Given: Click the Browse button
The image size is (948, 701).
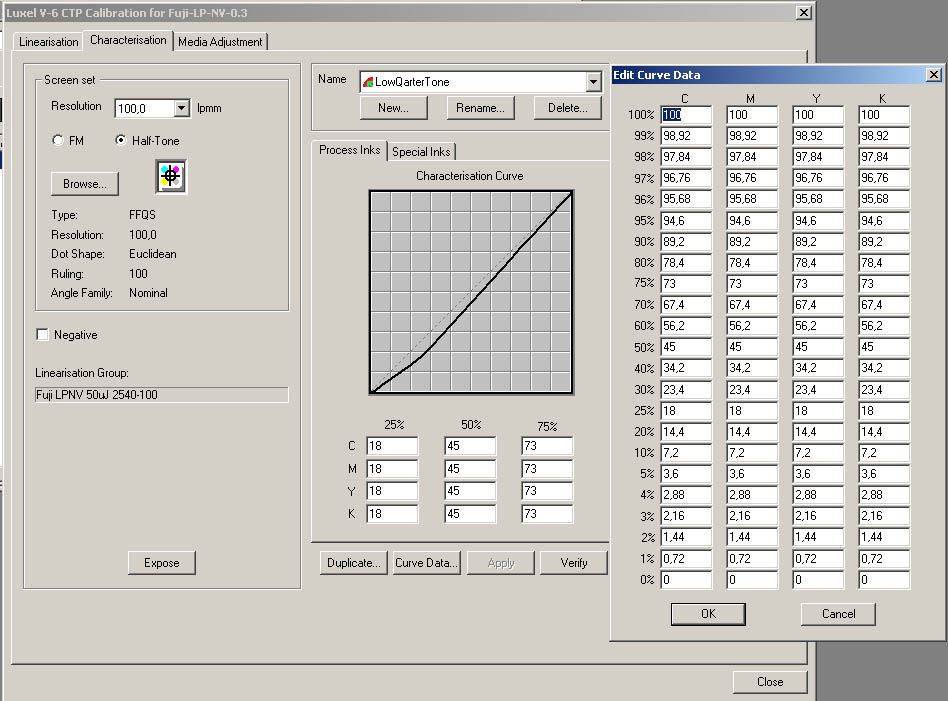Looking at the screenshot, I should pos(85,184).
